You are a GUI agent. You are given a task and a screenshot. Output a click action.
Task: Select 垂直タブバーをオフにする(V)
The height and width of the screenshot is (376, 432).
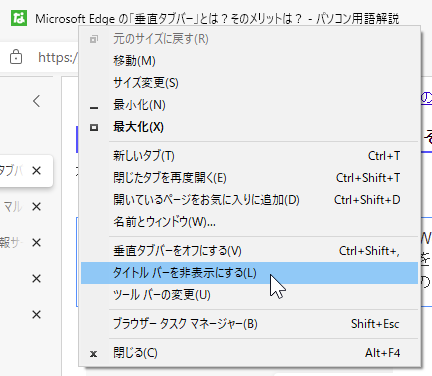tap(249, 251)
